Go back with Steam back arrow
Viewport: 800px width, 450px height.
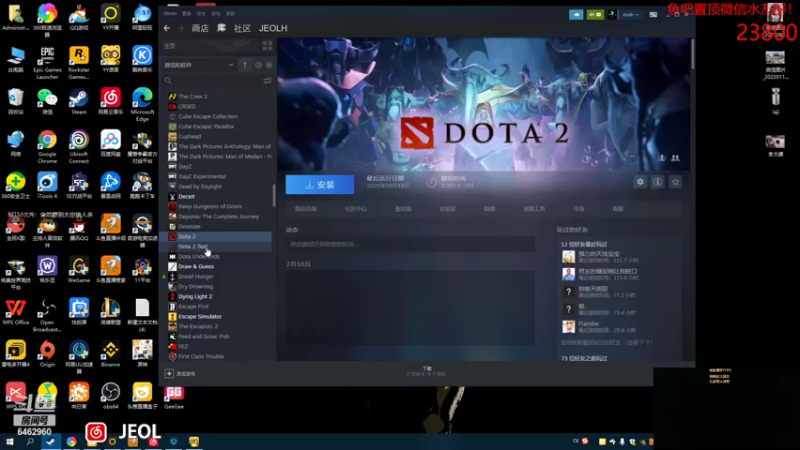167,28
